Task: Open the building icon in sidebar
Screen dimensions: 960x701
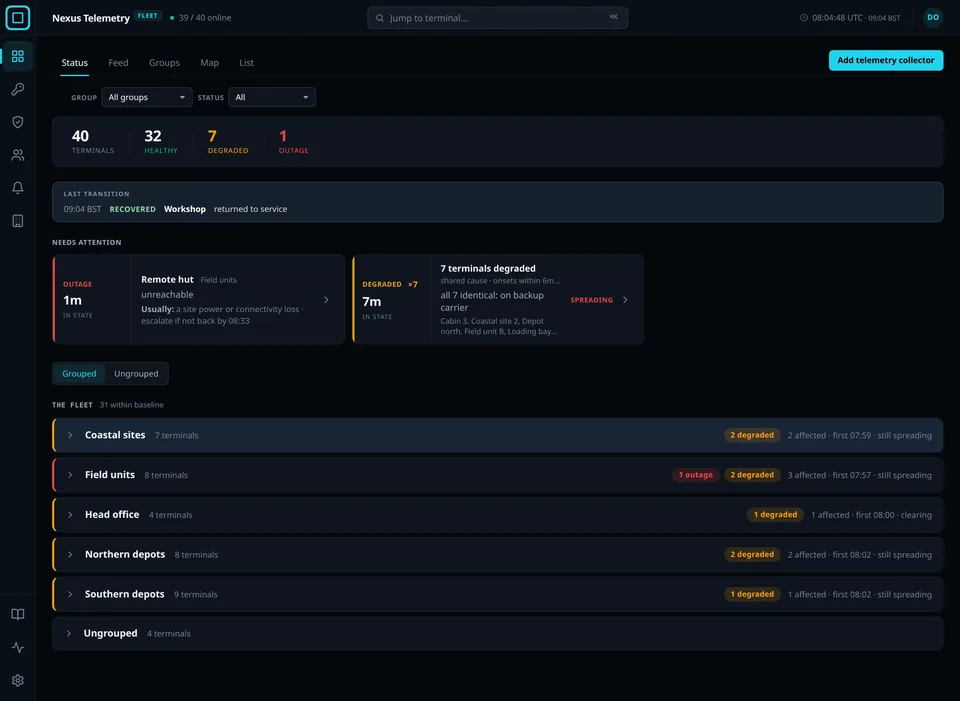Action: [18, 221]
